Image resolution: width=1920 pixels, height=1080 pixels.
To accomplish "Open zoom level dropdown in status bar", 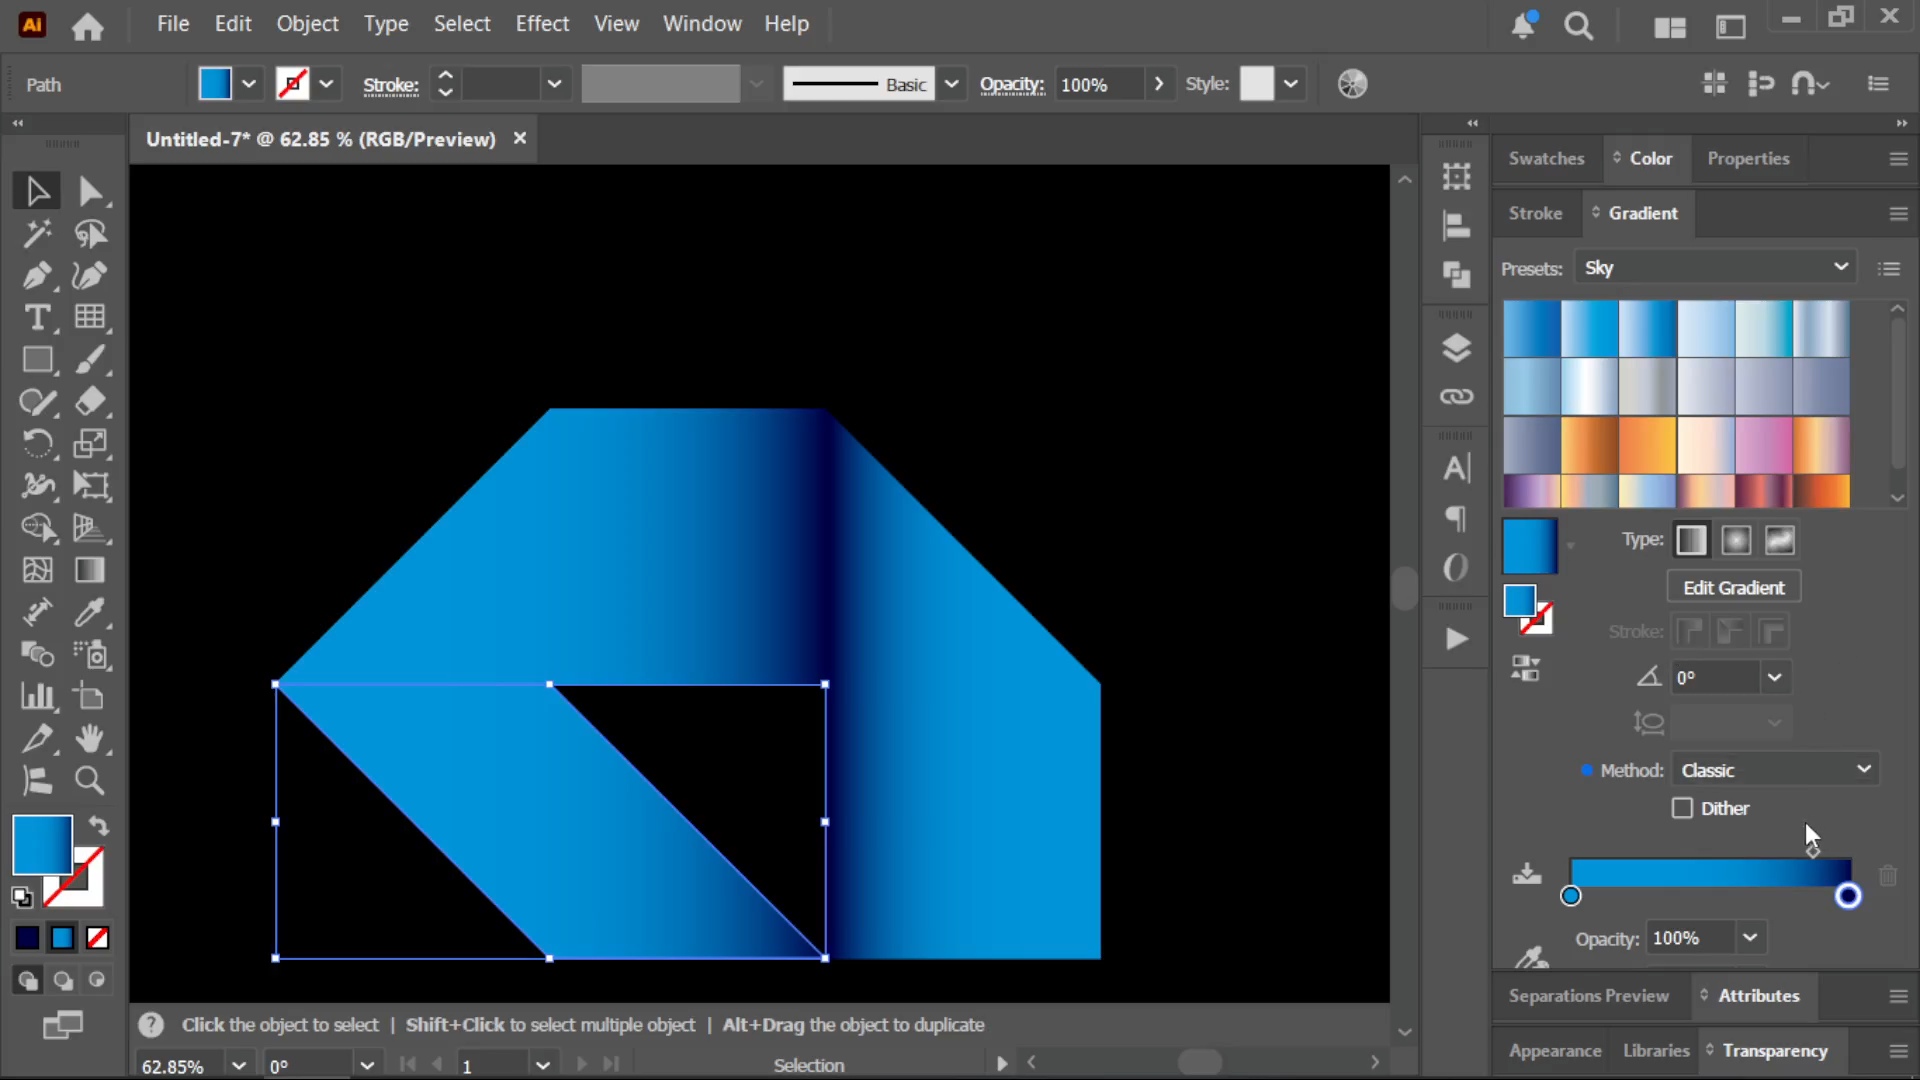I will (238, 1065).
